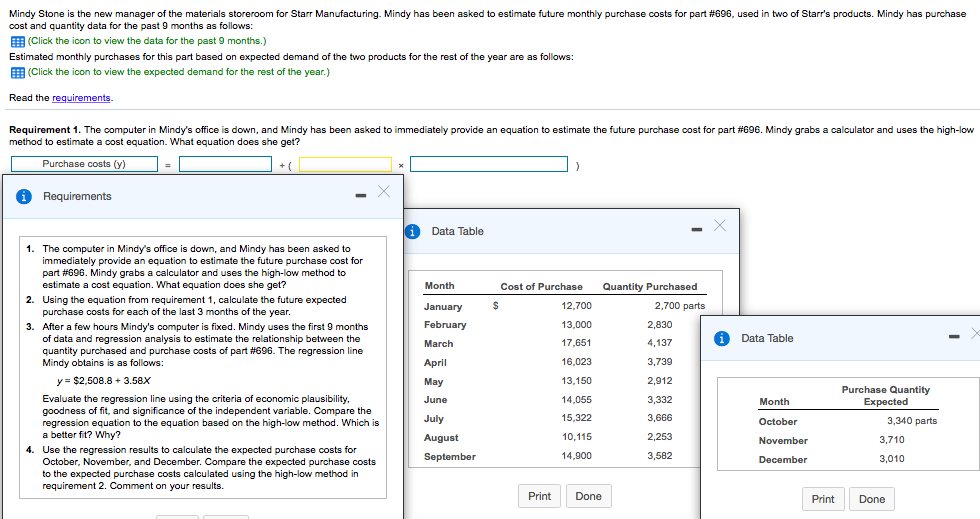Click March quantity 4,137

tap(660, 343)
